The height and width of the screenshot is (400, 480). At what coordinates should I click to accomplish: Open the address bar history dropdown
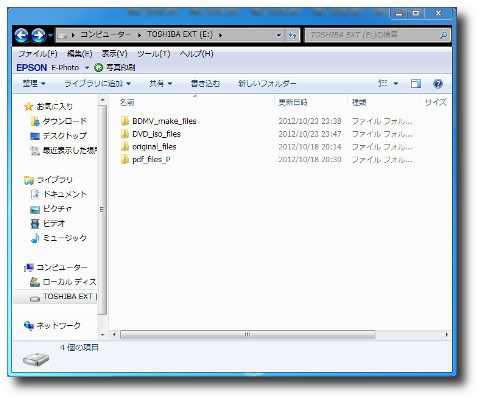pyautogui.click(x=279, y=35)
